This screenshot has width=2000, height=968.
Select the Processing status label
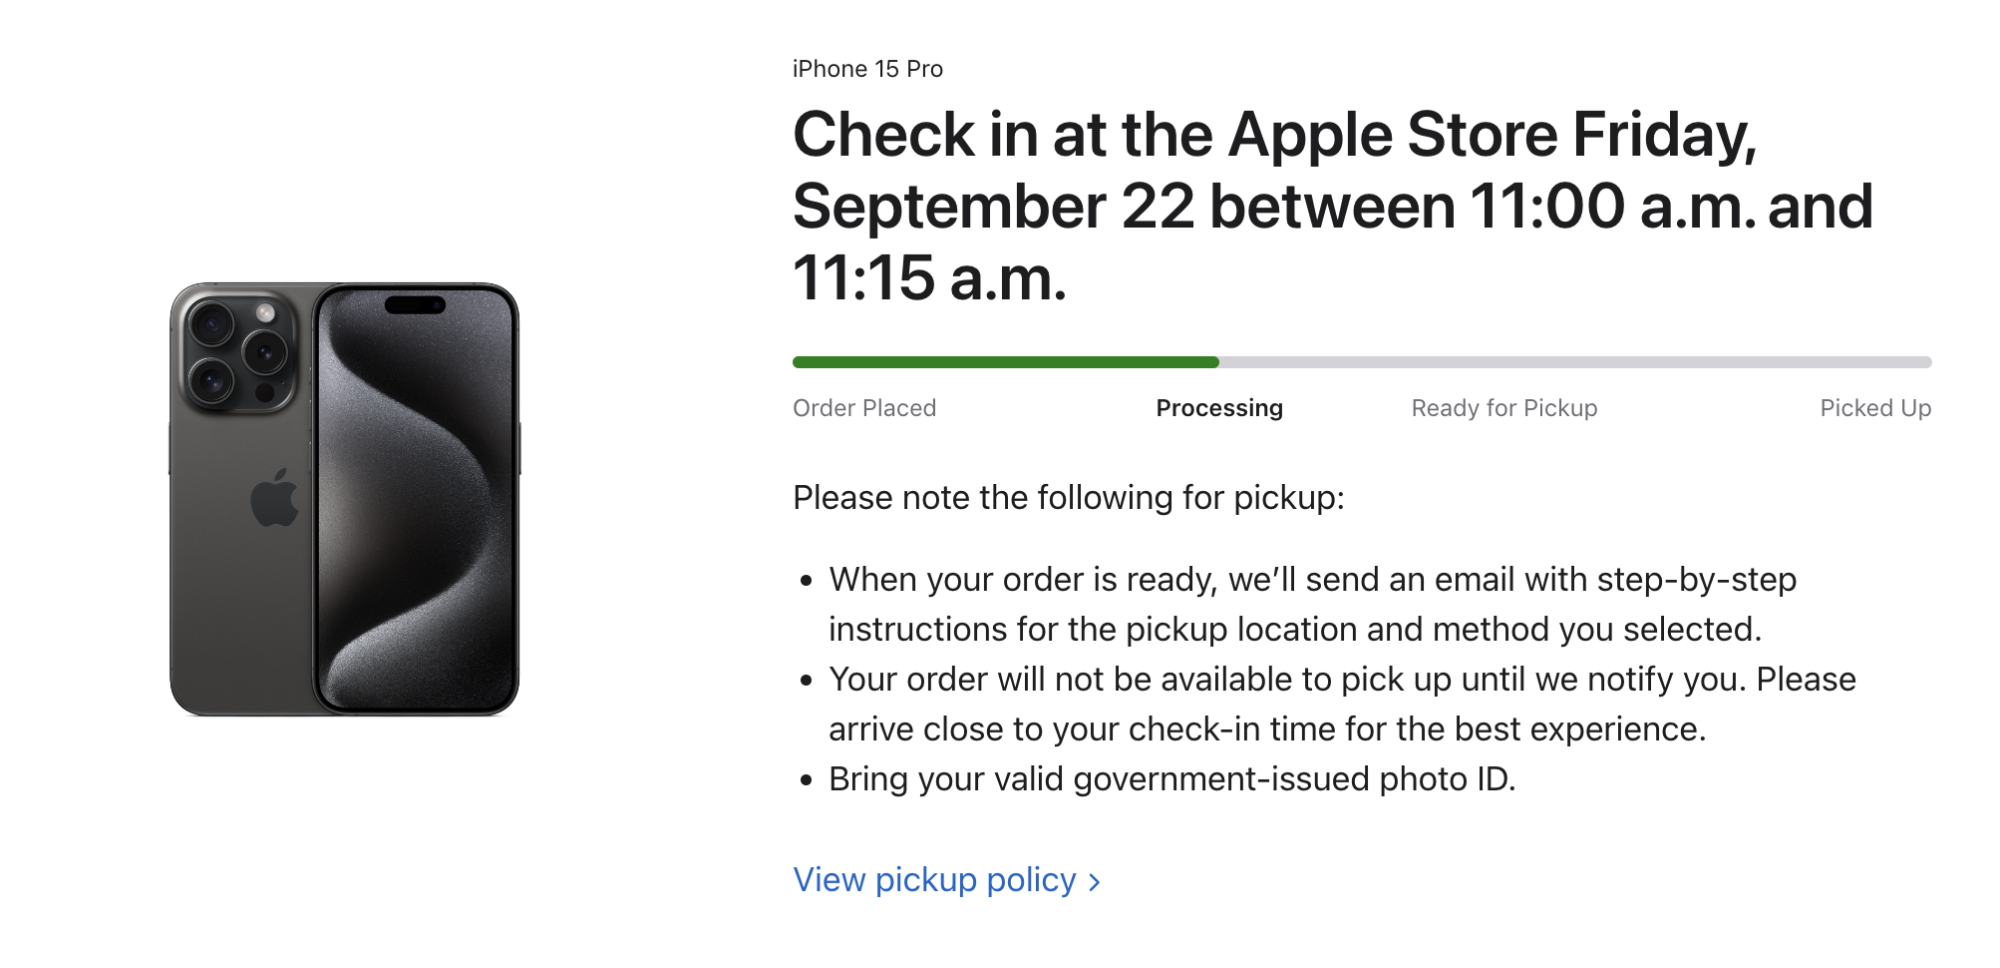1219,408
